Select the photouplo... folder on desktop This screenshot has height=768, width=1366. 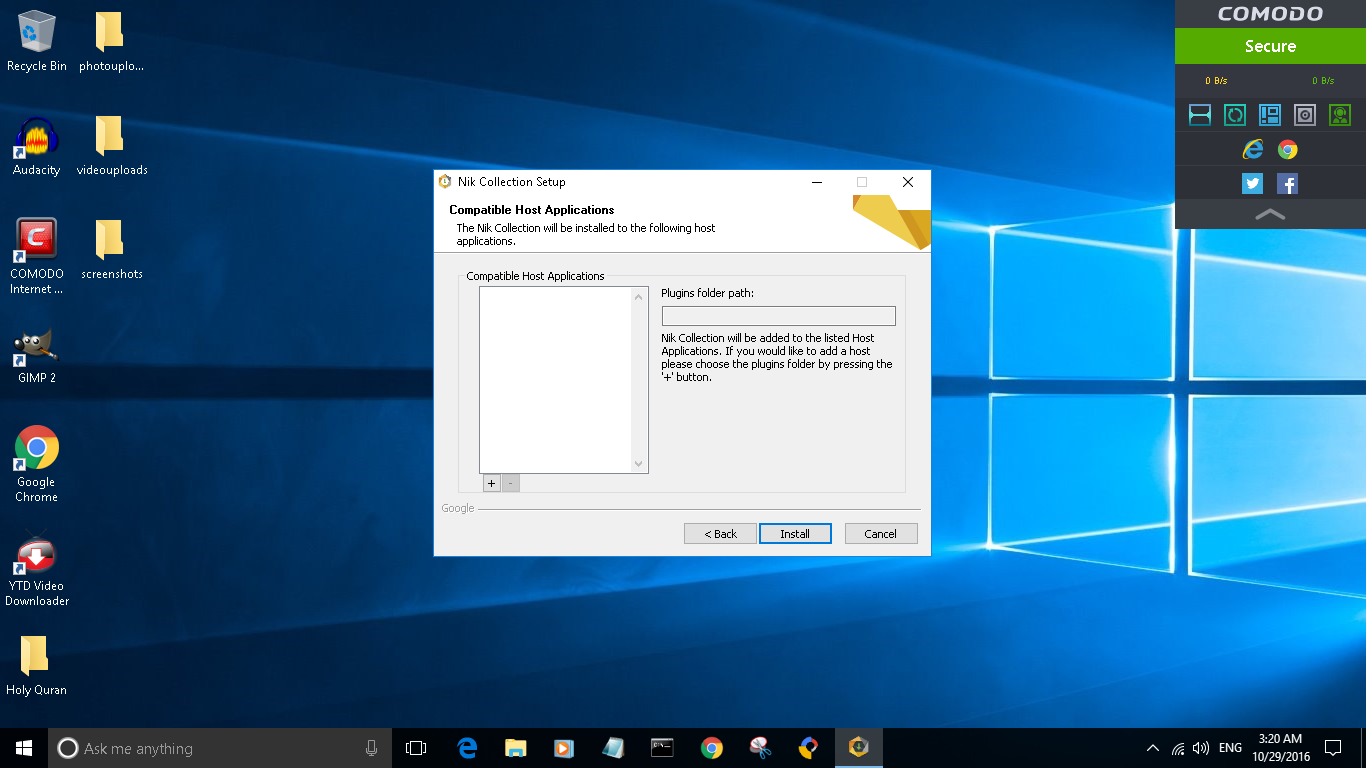click(111, 42)
